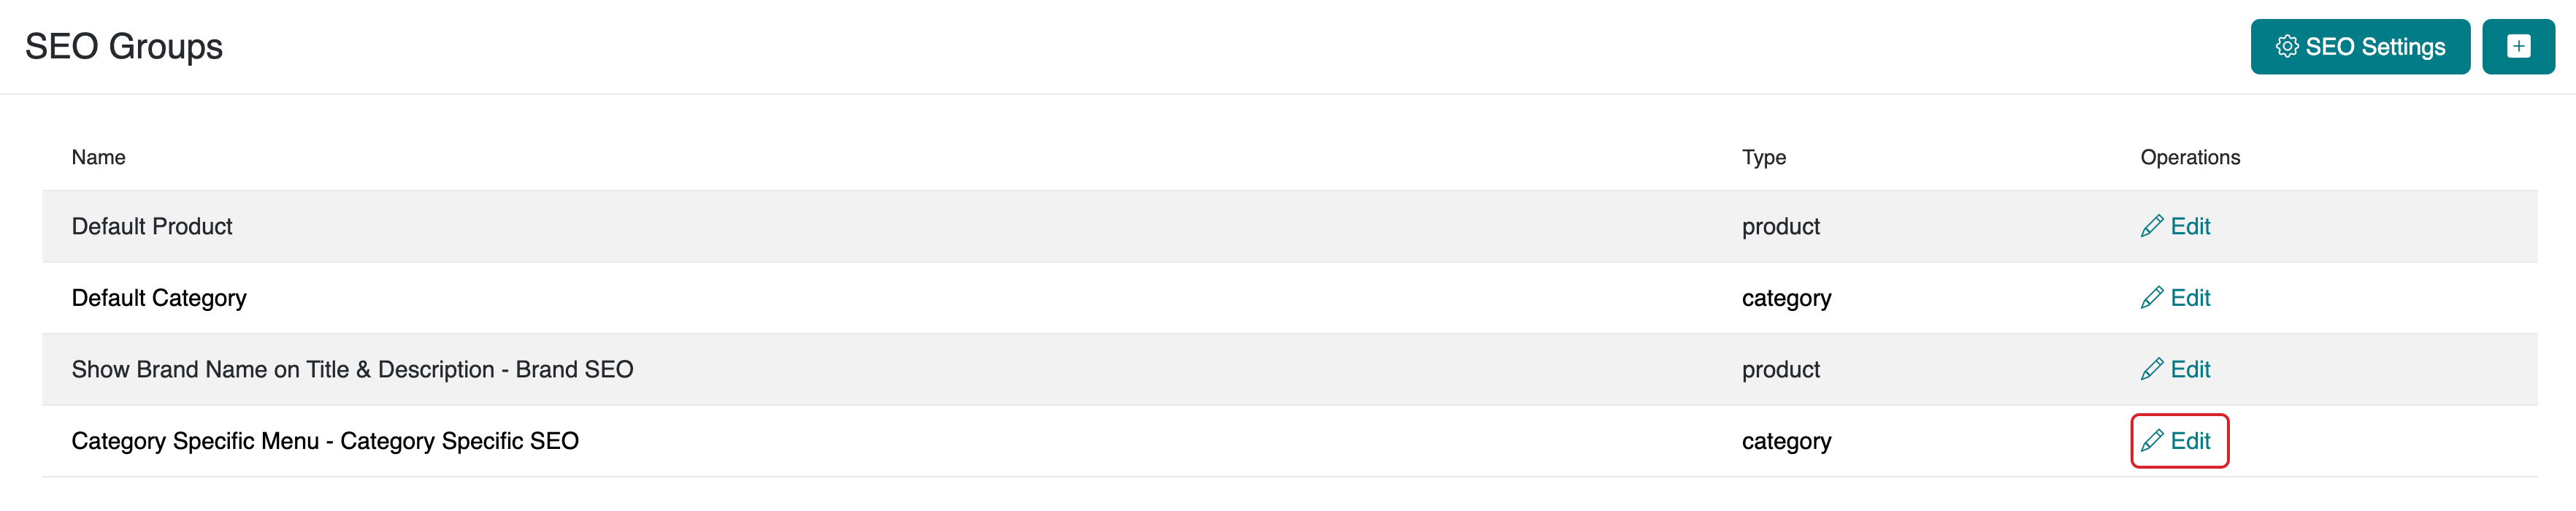Click the SEO Groups page heading
Screen dimensions: 2576x511
[x=124, y=46]
